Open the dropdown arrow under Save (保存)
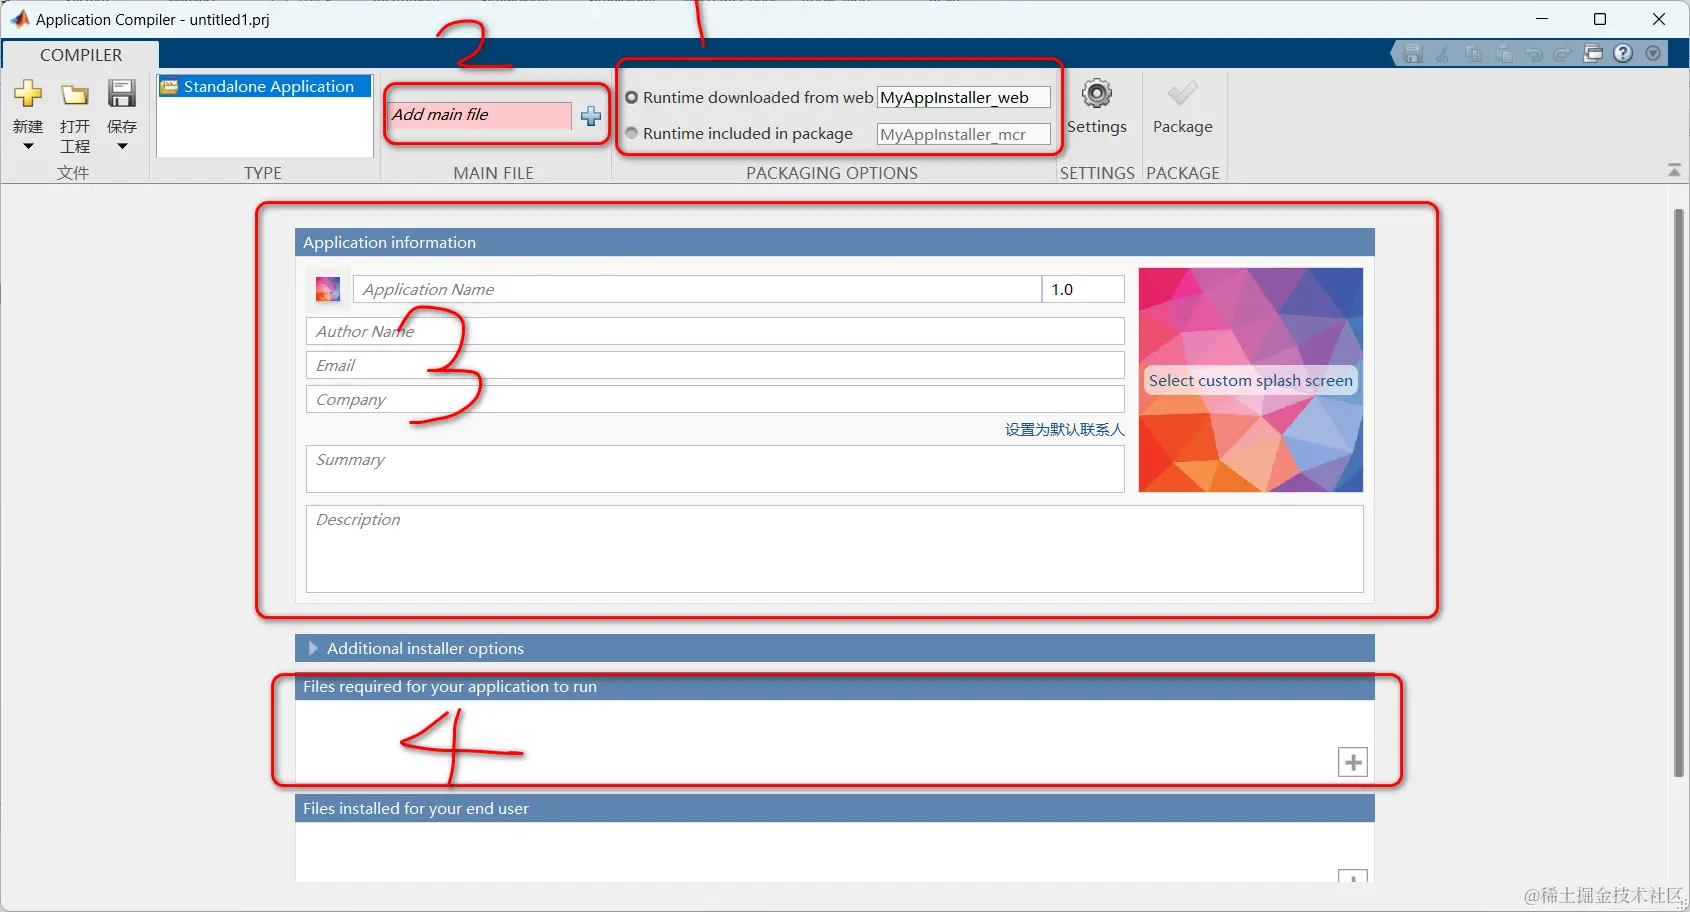 pos(122,147)
